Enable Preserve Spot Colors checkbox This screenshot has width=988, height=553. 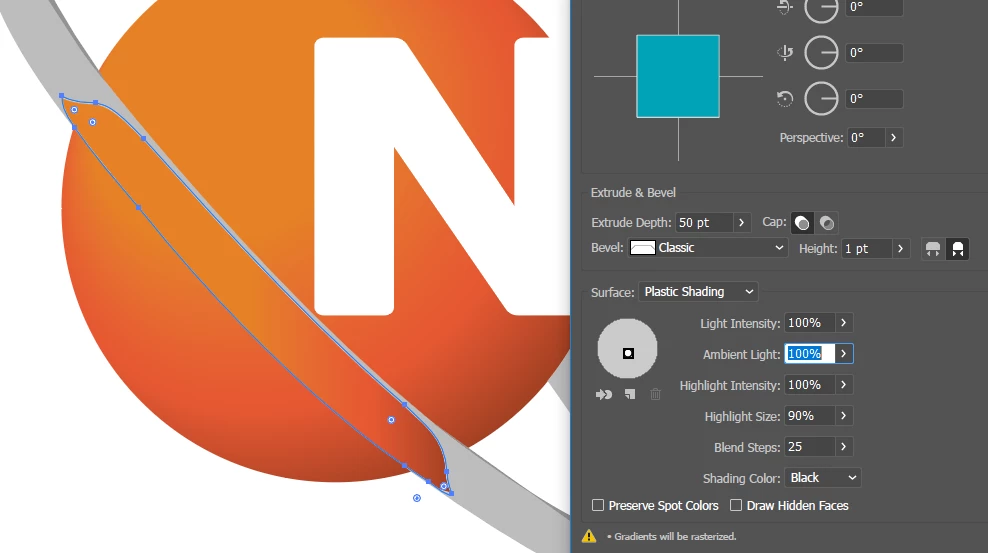point(598,505)
